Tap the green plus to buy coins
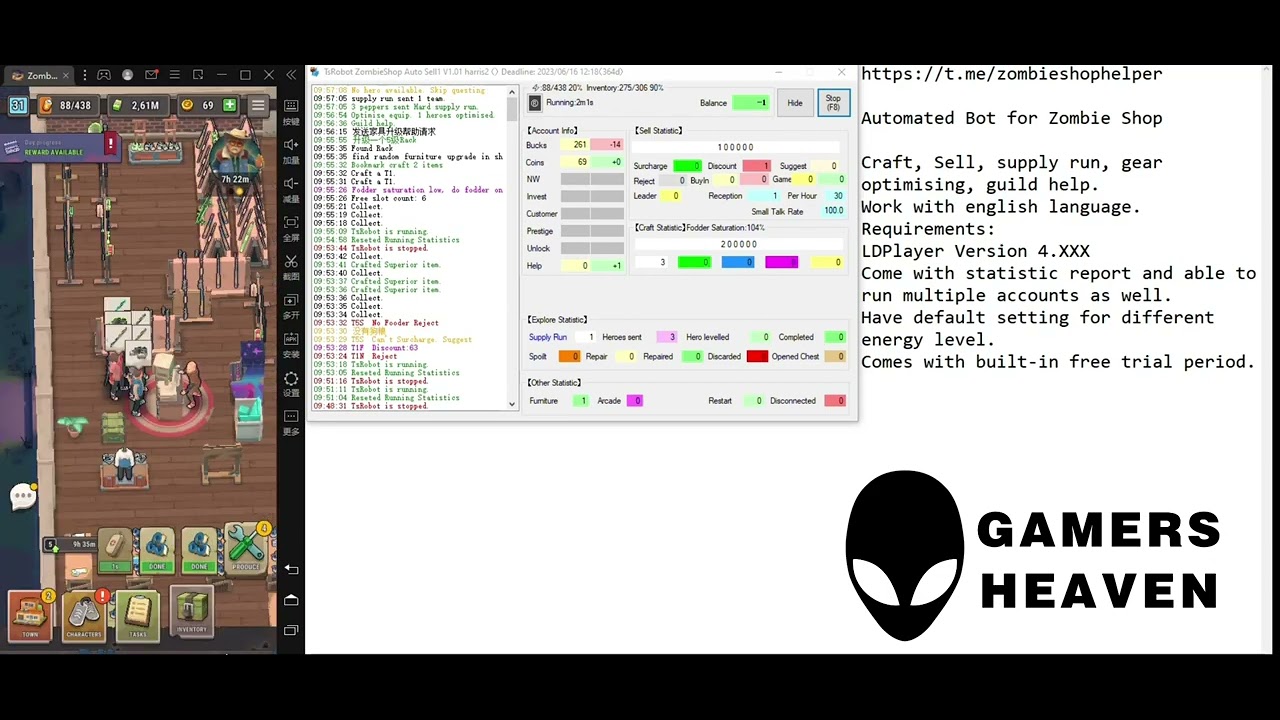 (230, 105)
